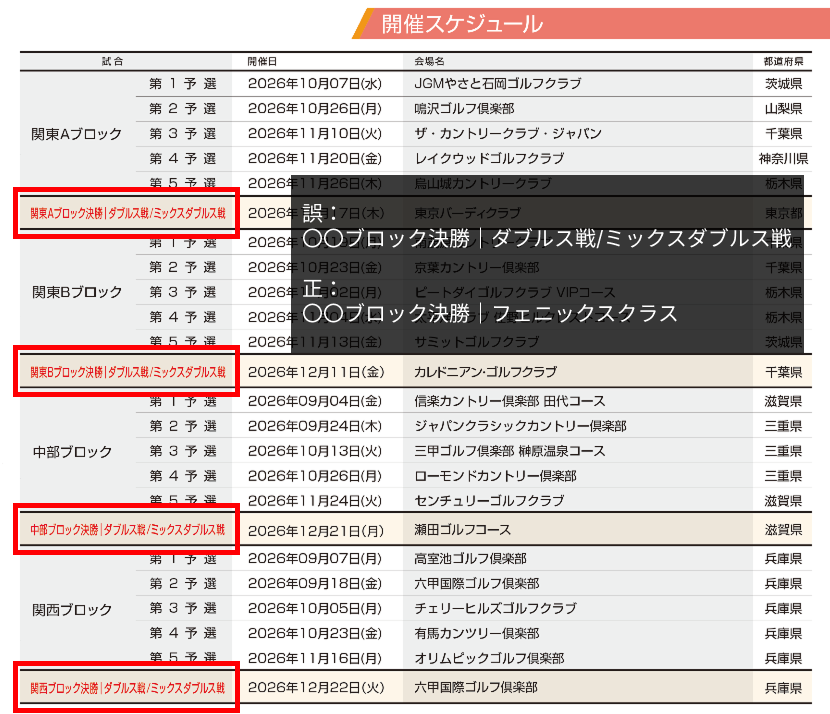
Task: Click 六甲国際ゴルフ倶楽部 in the 09月18日 row
Action: click(x=476, y=583)
